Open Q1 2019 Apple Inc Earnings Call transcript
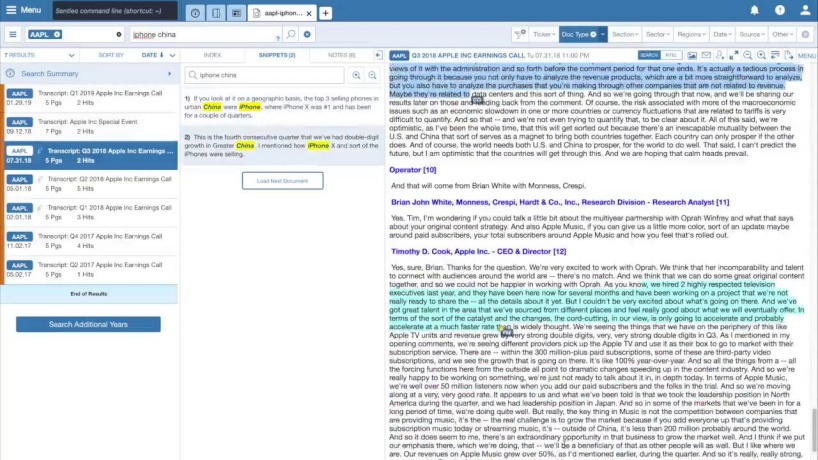This screenshot has width=818, height=460. click(90, 98)
